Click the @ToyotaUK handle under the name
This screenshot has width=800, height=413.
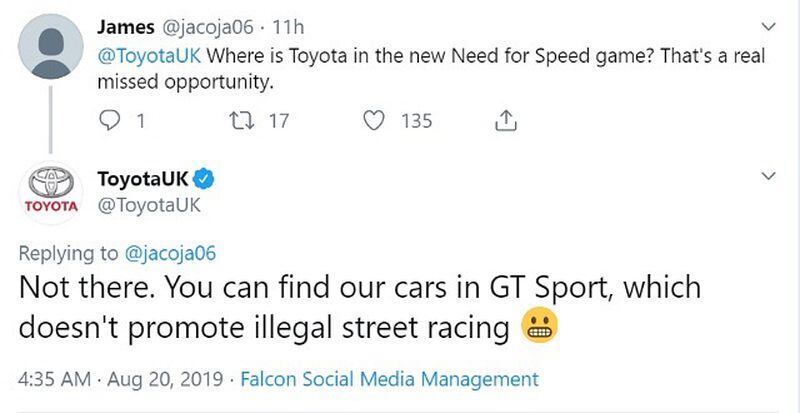(149, 205)
